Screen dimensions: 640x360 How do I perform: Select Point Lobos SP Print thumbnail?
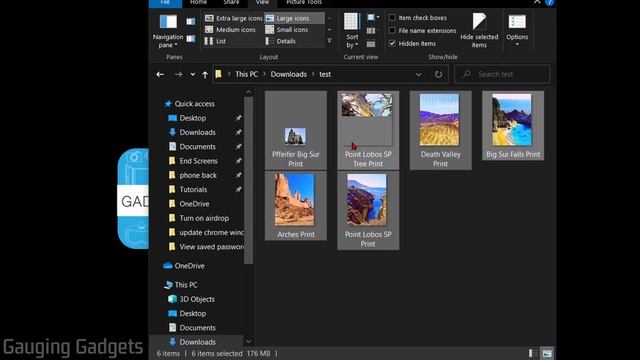click(367, 200)
